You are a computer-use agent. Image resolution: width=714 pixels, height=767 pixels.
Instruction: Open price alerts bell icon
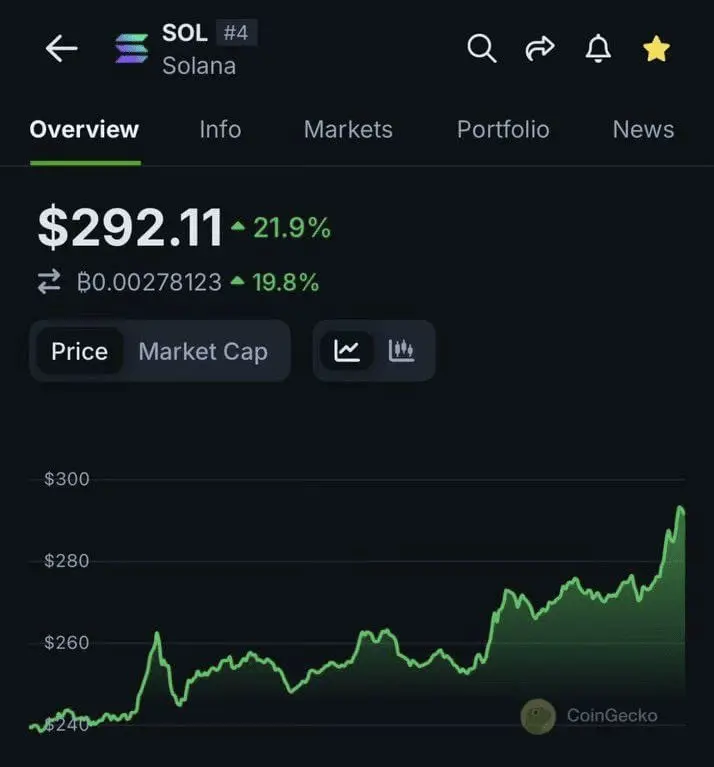pyautogui.click(x=598, y=48)
